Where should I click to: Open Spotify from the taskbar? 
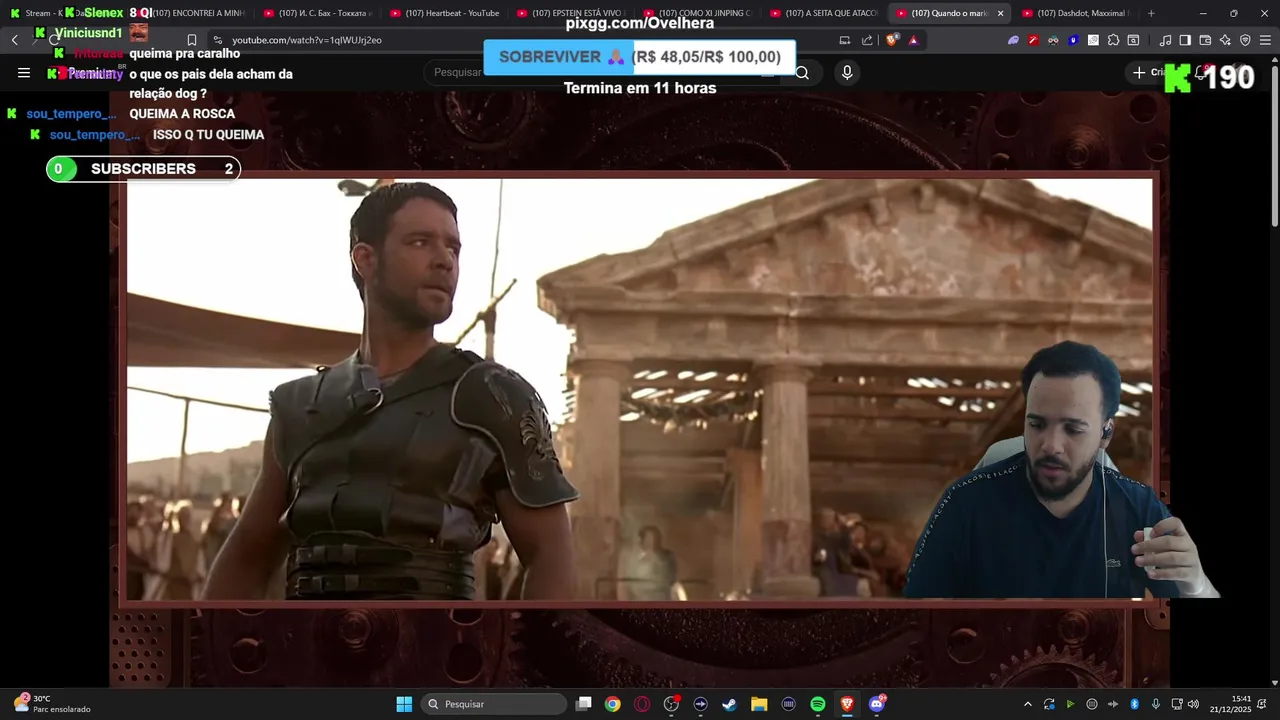click(x=818, y=704)
